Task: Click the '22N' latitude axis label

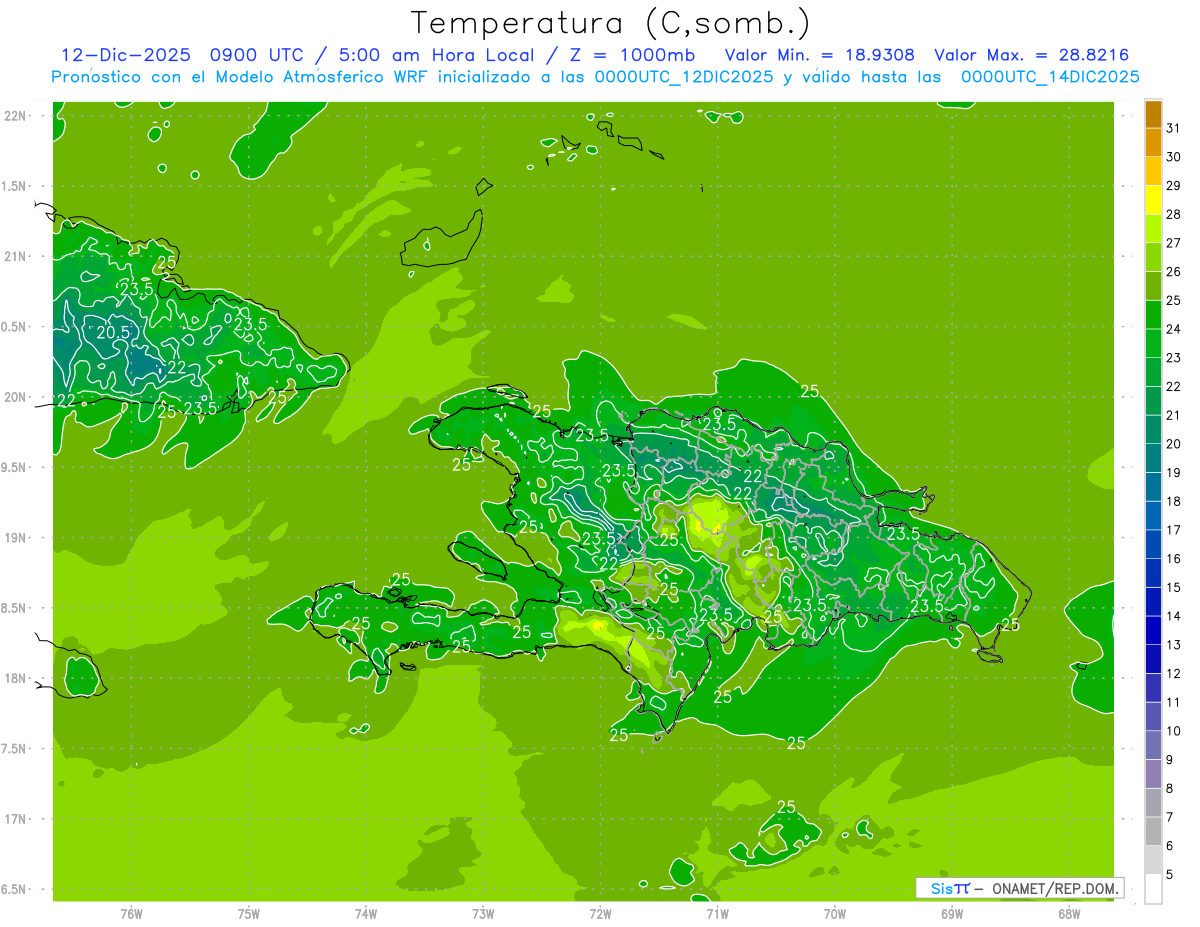Action: 16,116
